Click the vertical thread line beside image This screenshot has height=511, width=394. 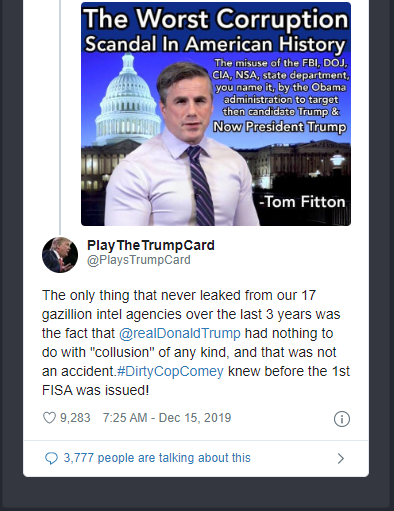(60, 117)
